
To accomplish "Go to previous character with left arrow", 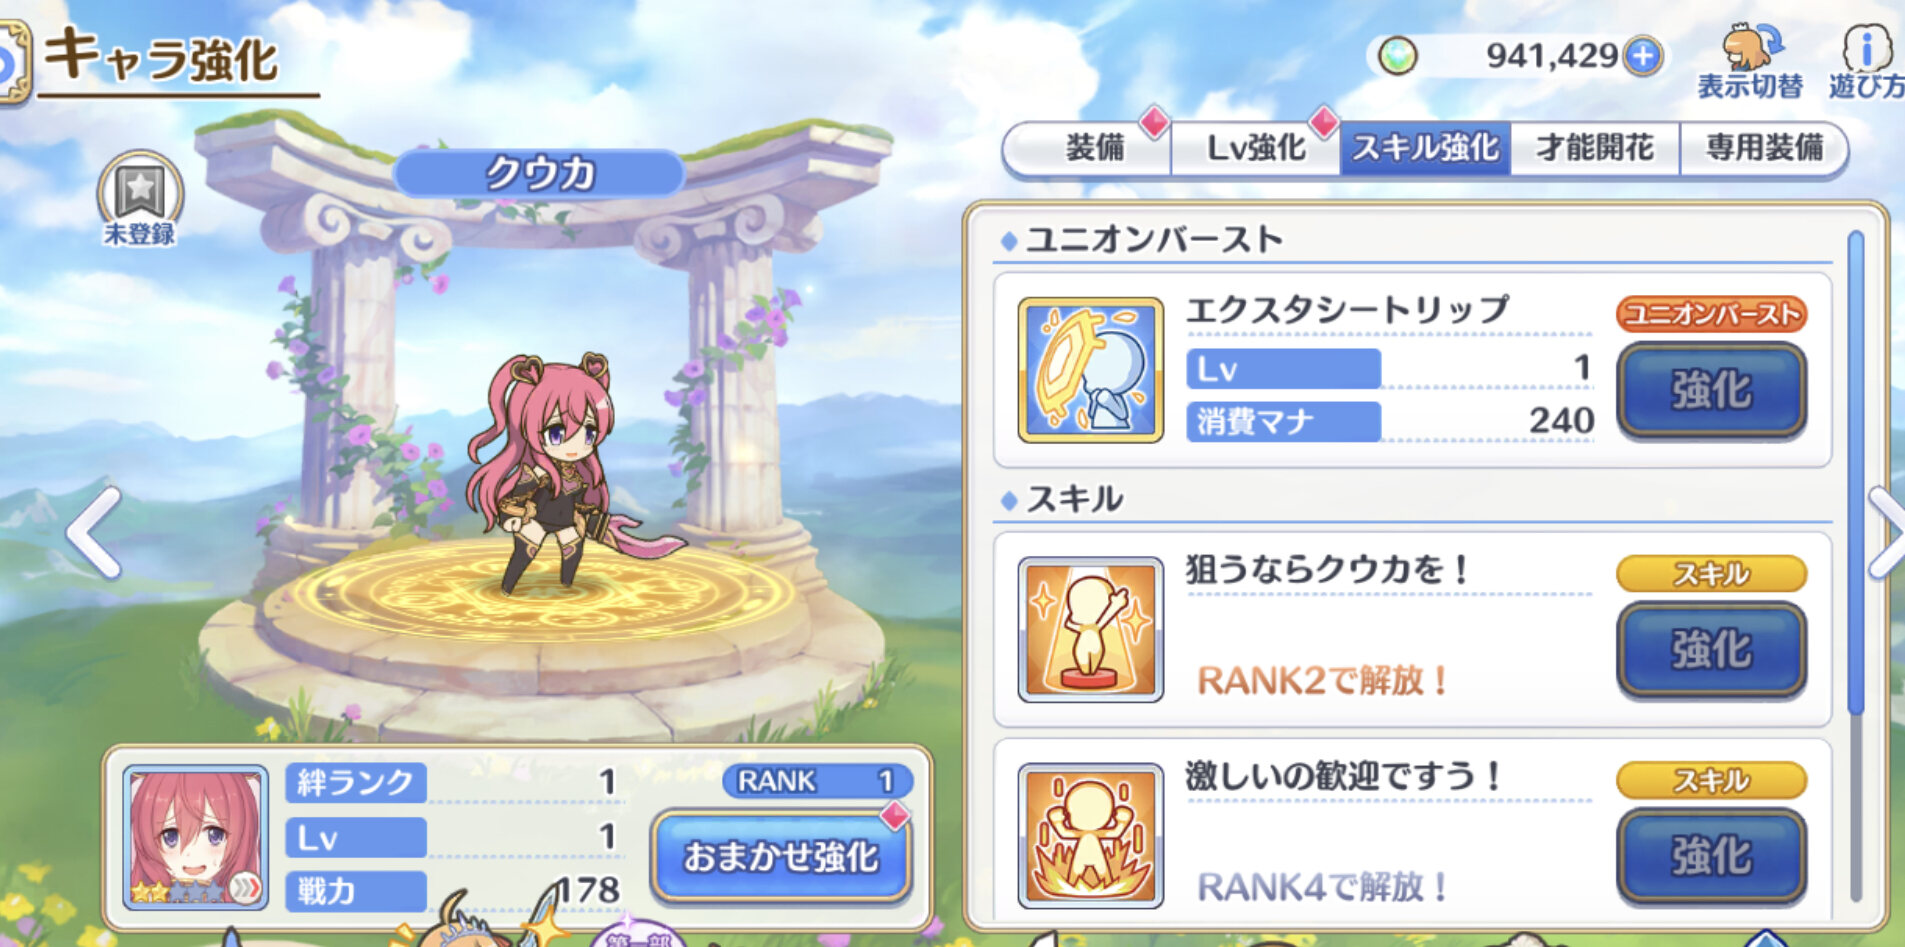I will click(95, 533).
